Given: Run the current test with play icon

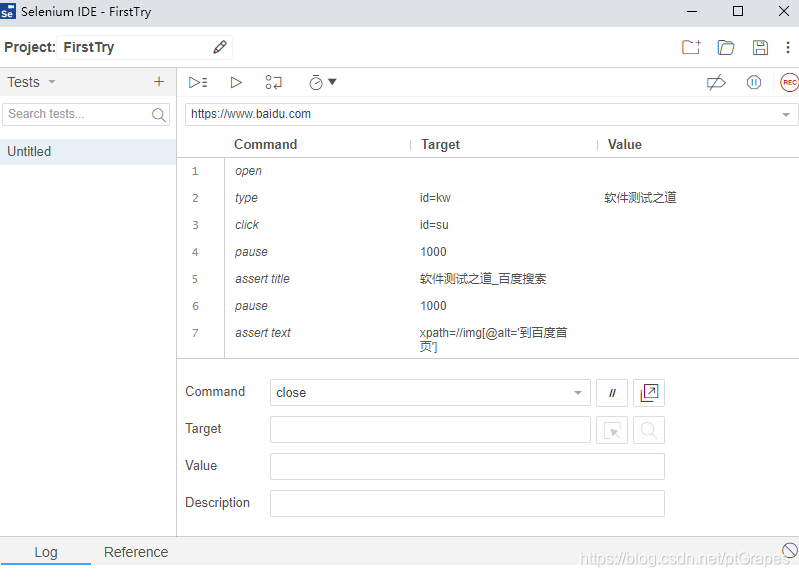Looking at the screenshot, I should tap(236, 82).
